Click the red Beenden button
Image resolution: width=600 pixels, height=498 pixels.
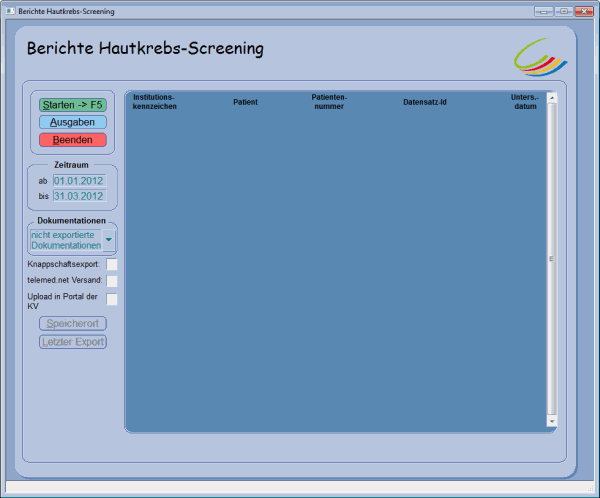point(72,140)
